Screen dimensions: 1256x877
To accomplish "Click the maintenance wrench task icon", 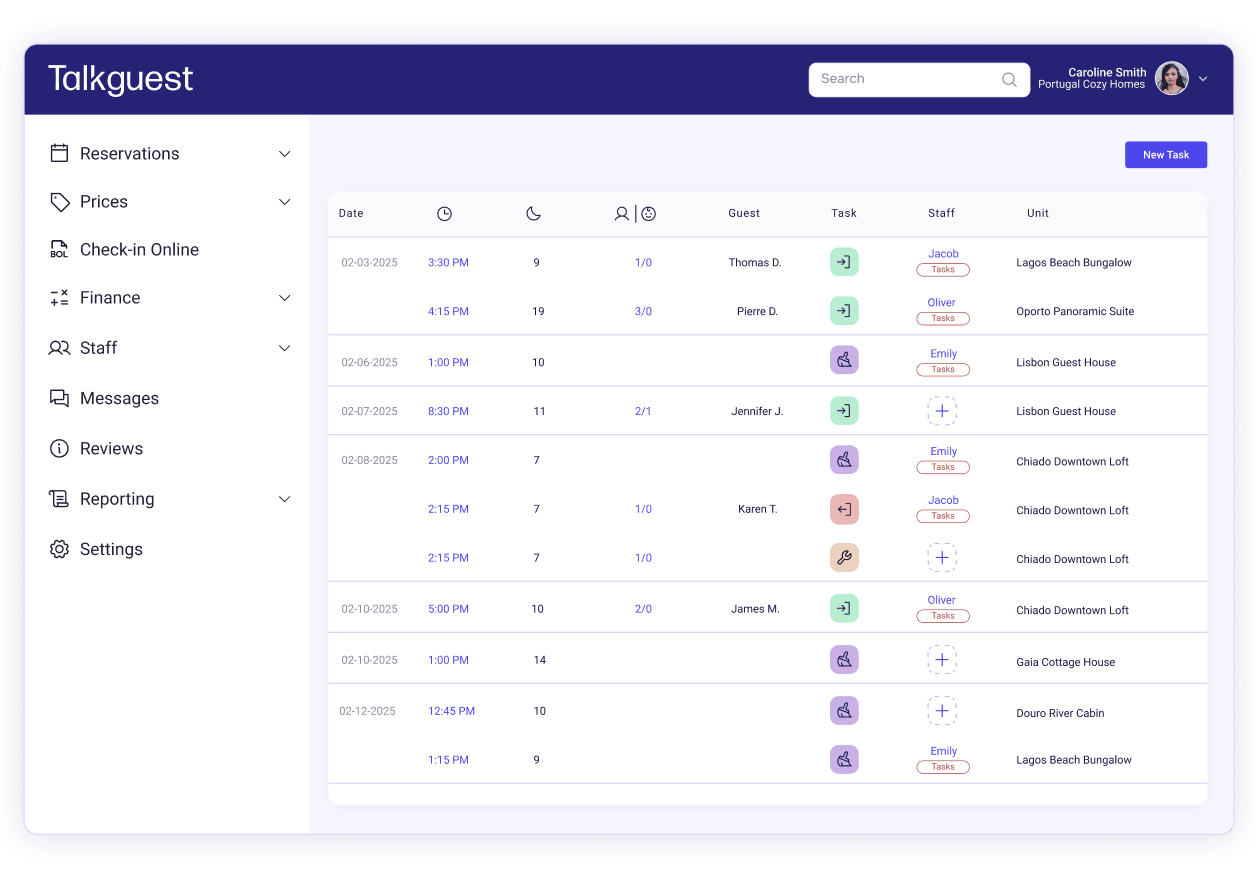I will tap(844, 557).
